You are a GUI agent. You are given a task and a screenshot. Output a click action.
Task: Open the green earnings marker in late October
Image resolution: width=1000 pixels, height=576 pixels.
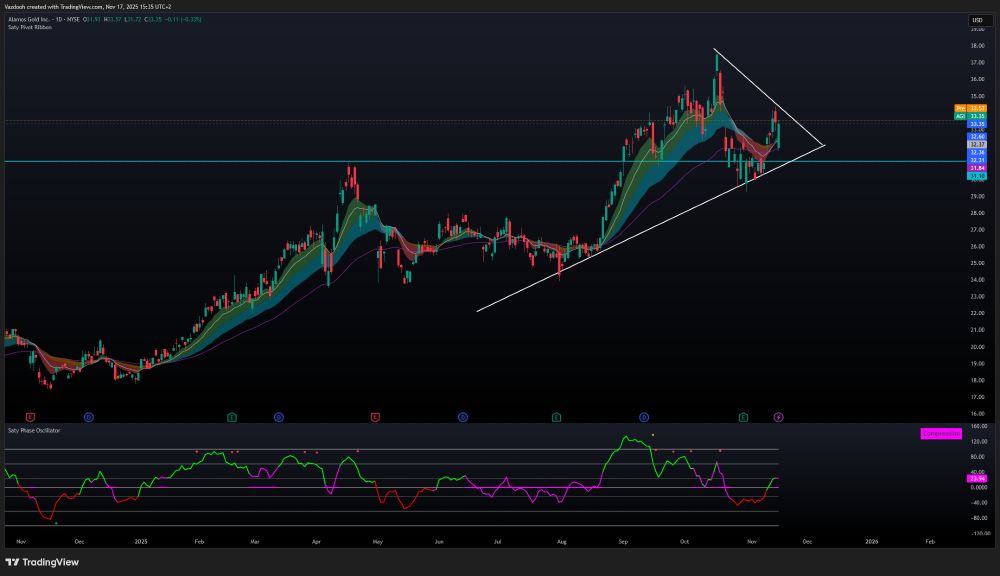[744, 417]
